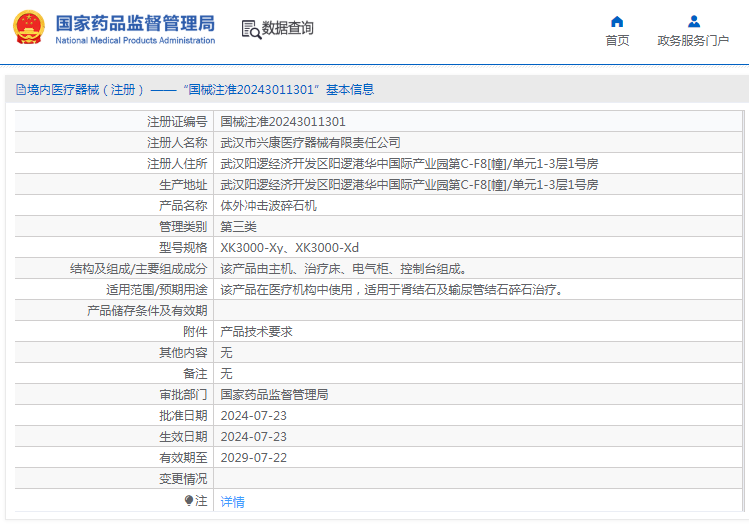
Task: Click 国家药品监督管理局 in 审批部门 row
Action: (x=274, y=395)
